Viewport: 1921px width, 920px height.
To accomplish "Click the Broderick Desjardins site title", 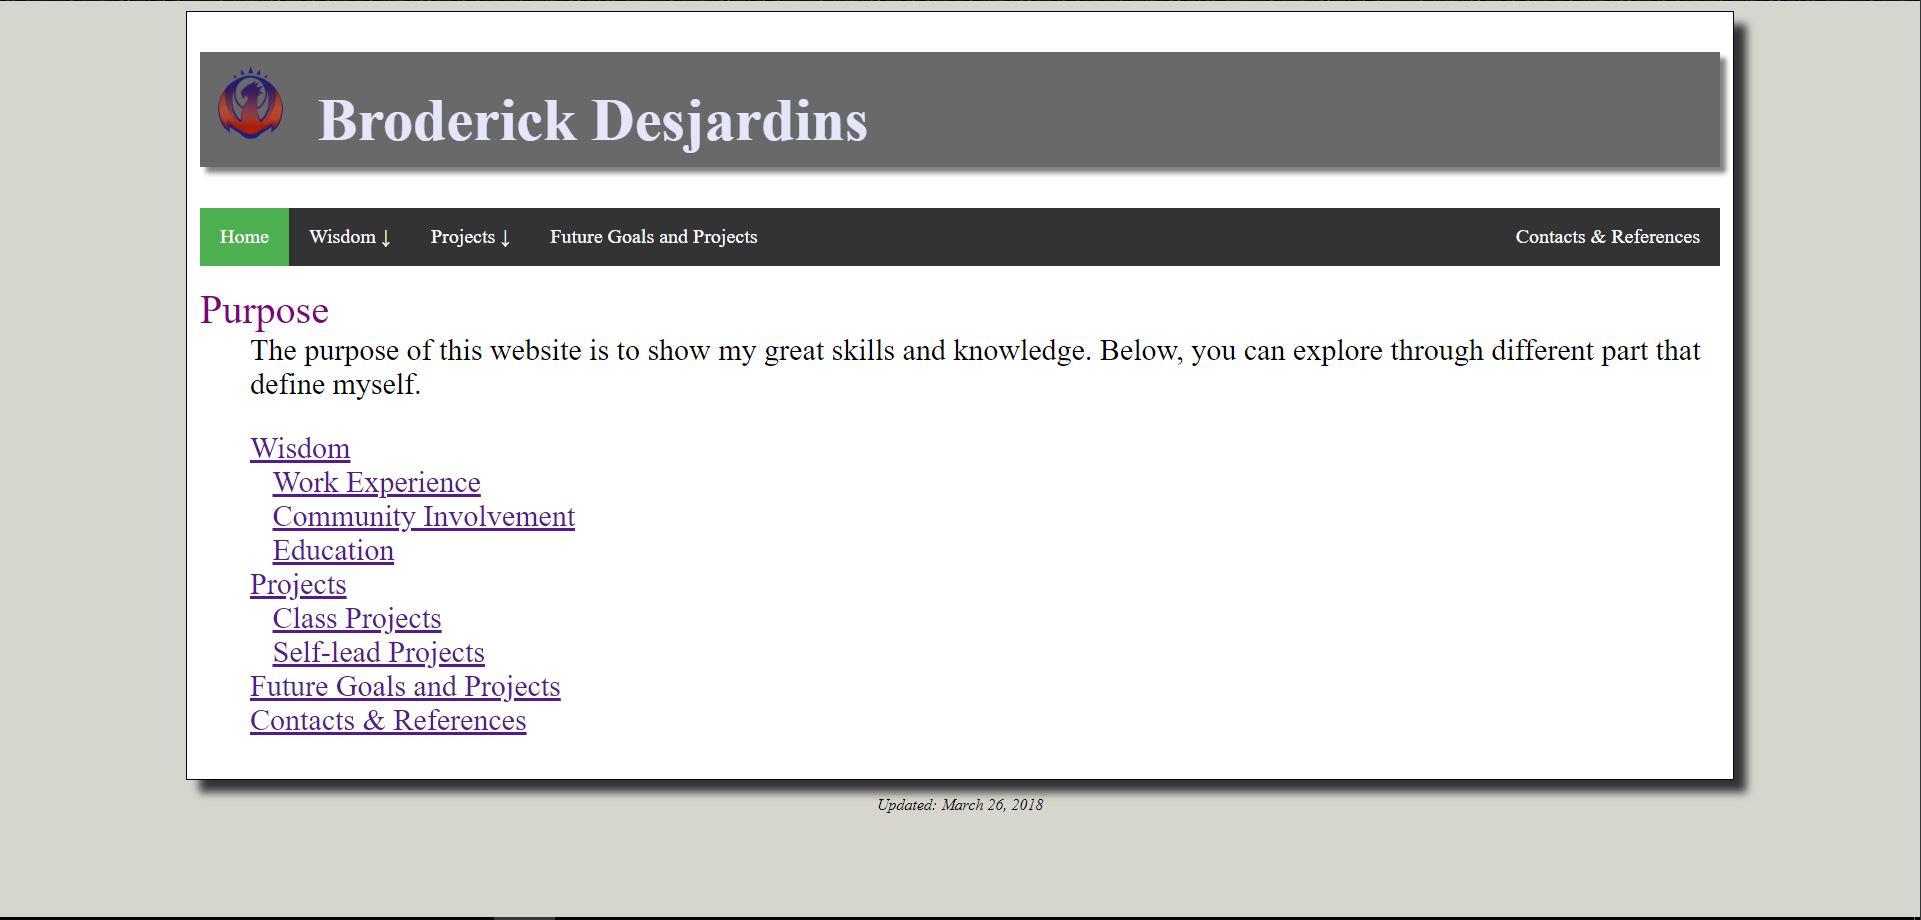I will click(593, 122).
